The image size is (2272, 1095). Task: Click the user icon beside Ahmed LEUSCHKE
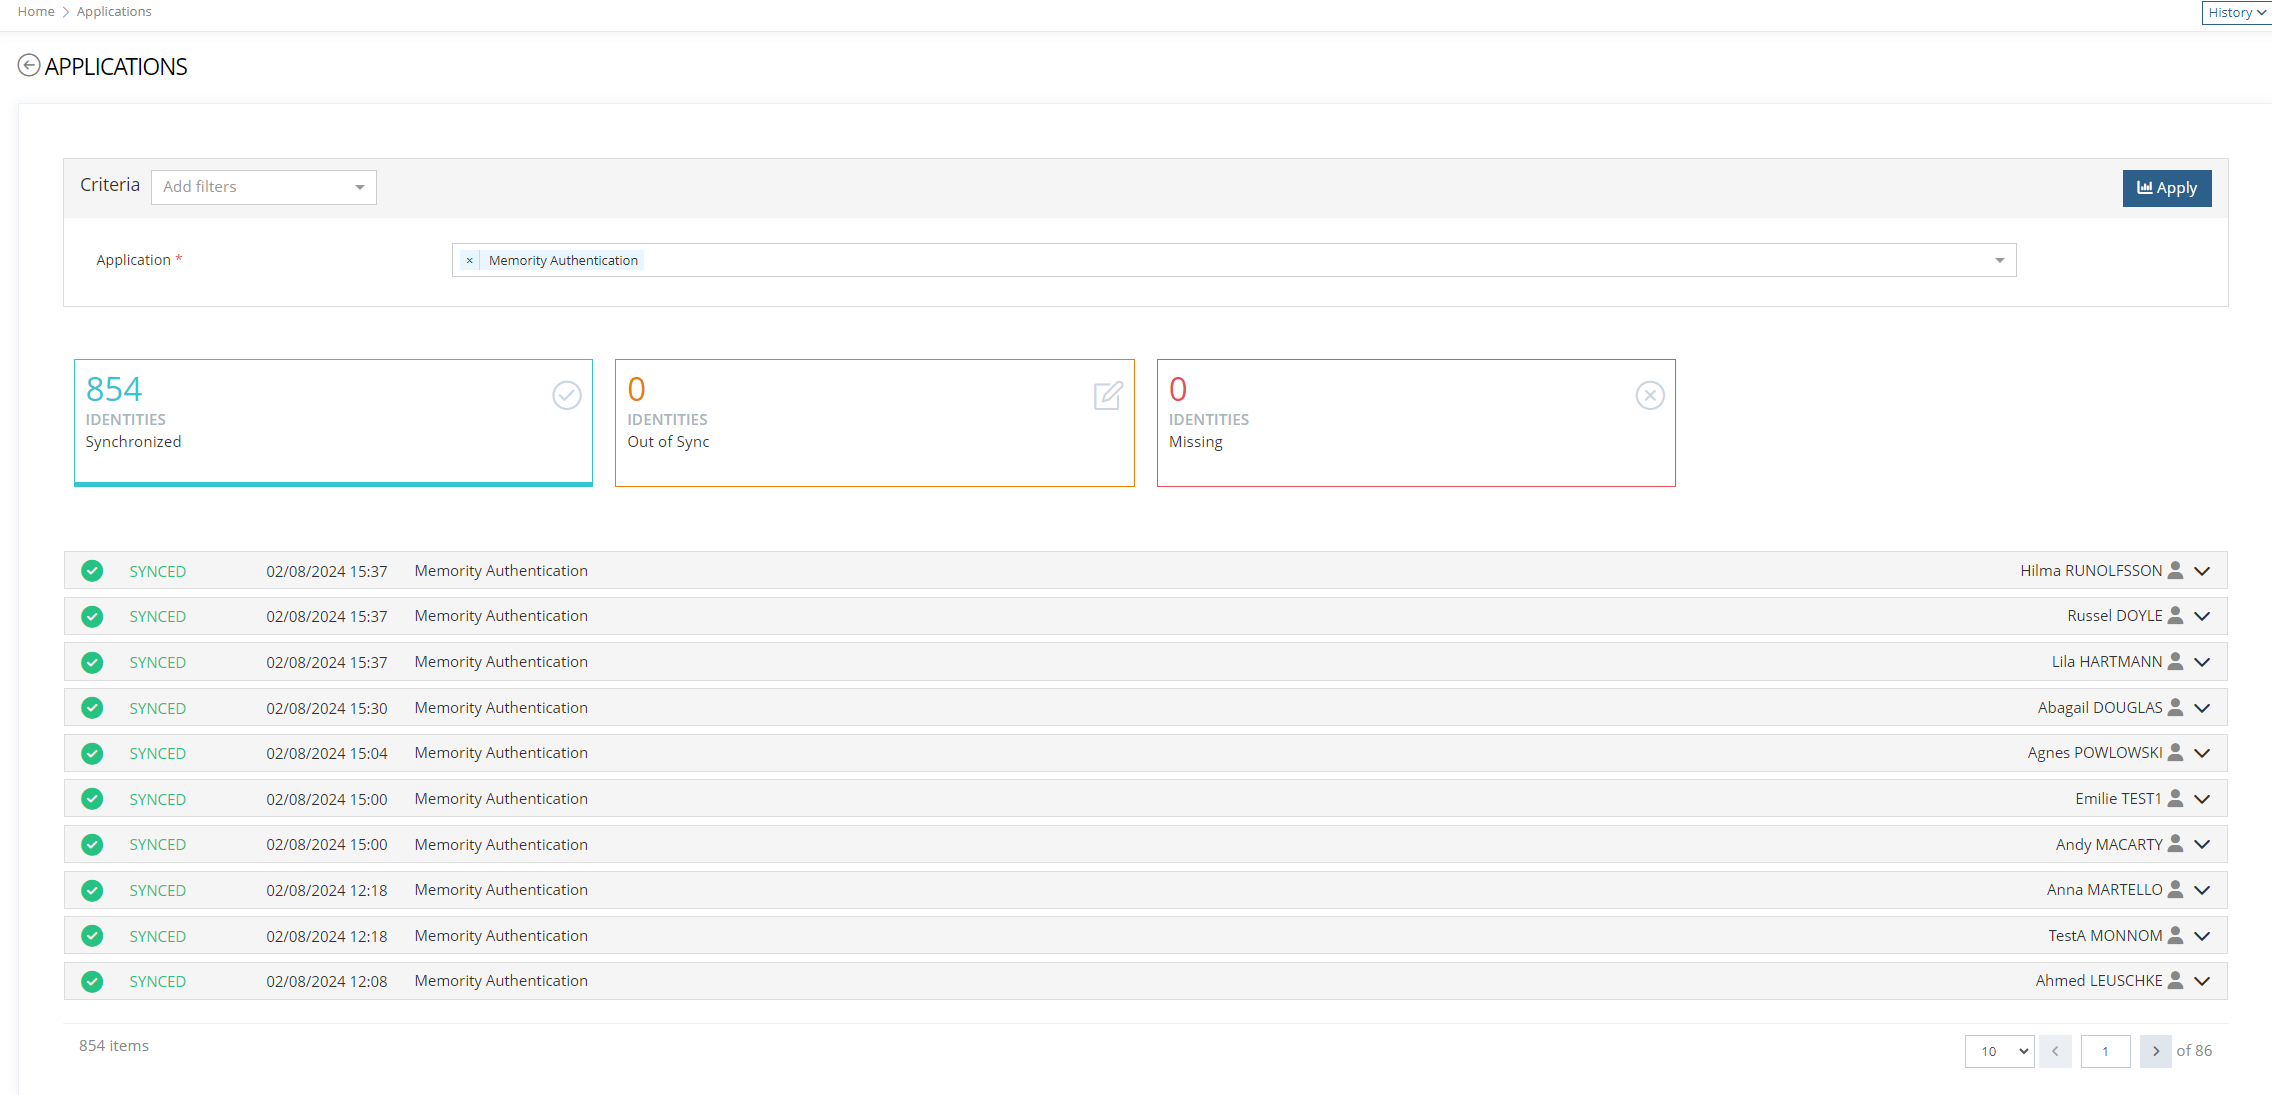2175,980
